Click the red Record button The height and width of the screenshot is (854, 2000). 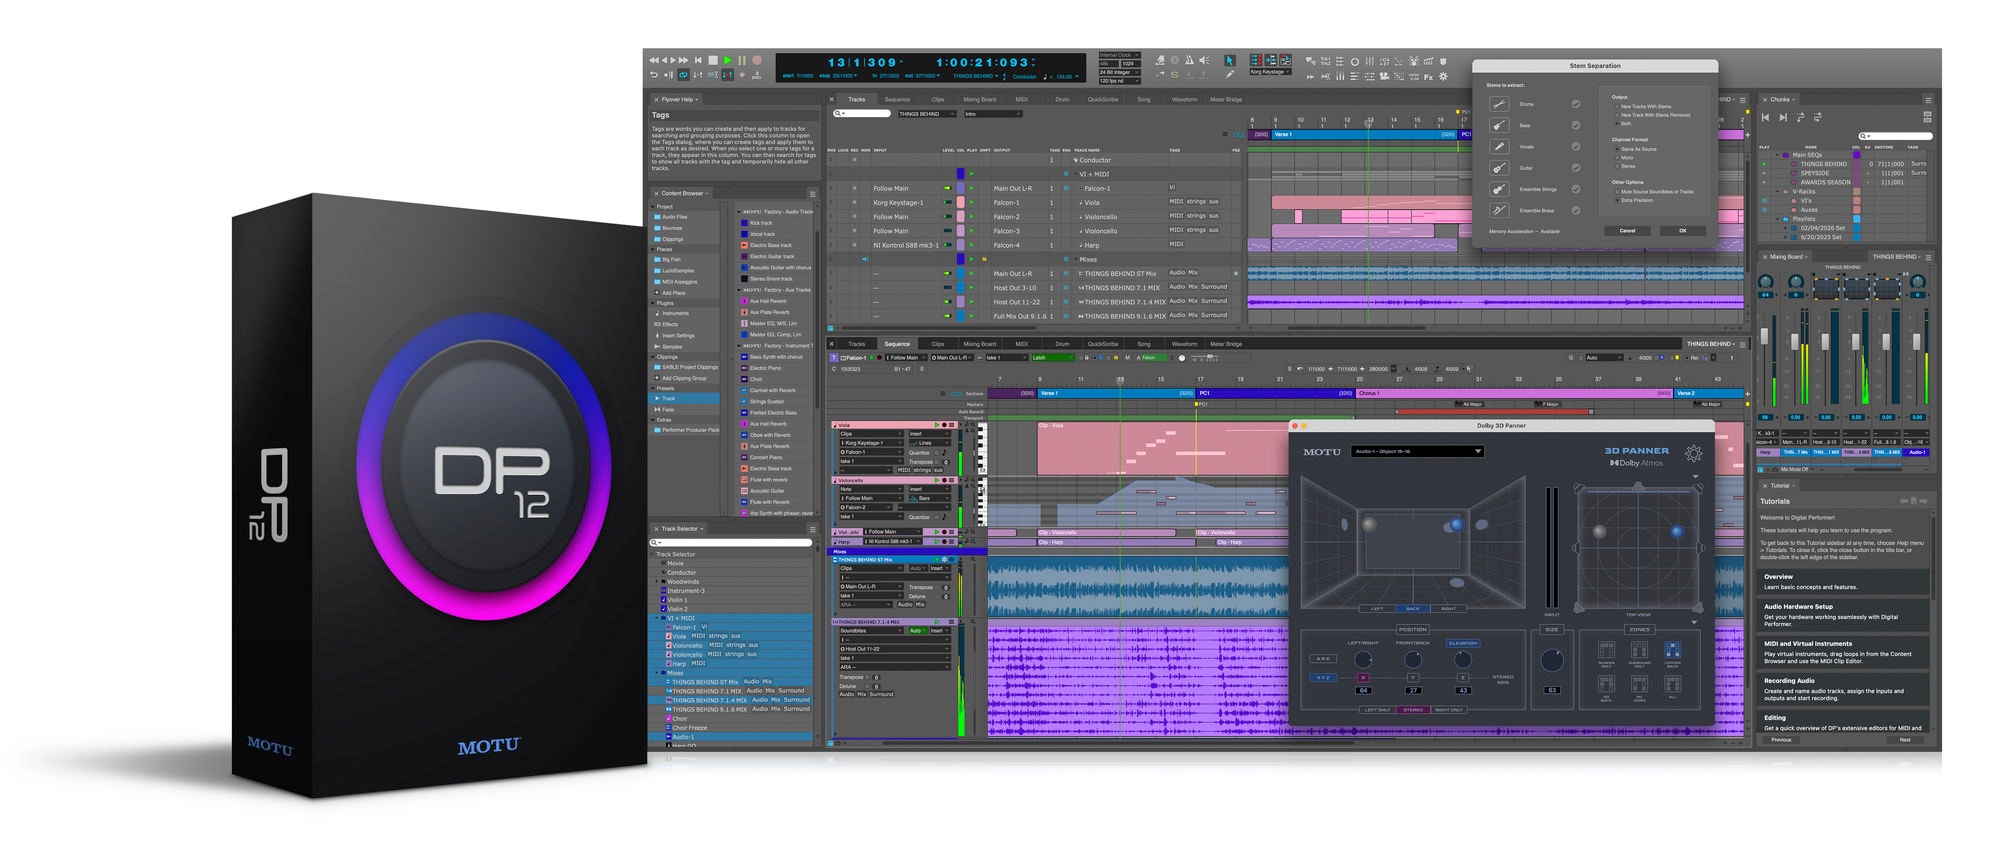coord(757,60)
